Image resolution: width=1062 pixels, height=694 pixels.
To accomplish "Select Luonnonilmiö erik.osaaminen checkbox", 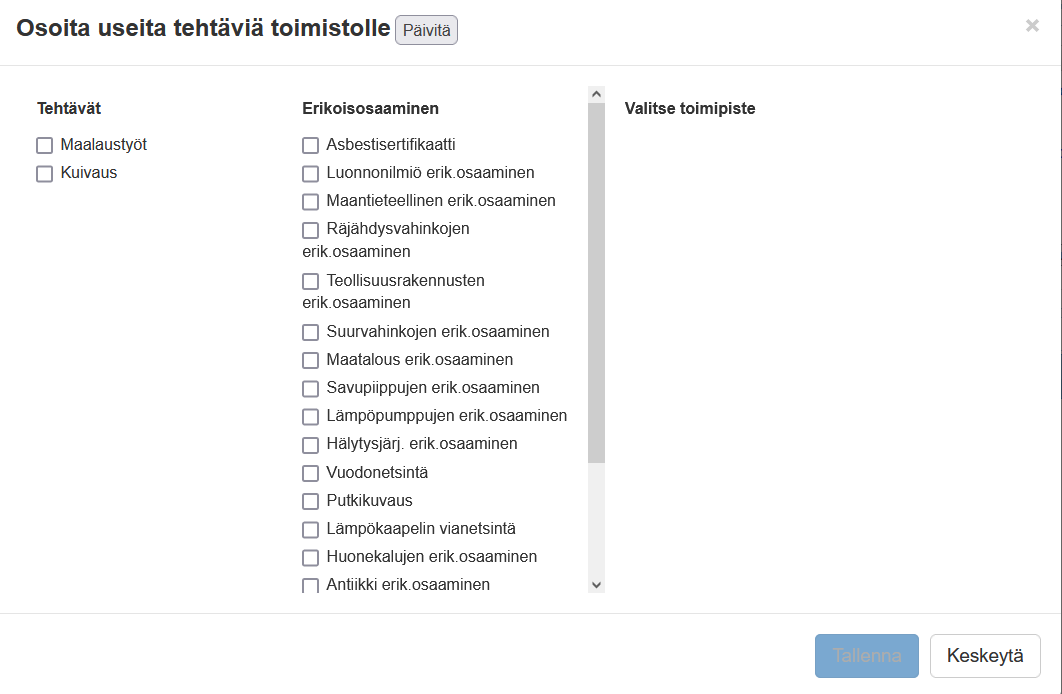I will click(x=311, y=174).
